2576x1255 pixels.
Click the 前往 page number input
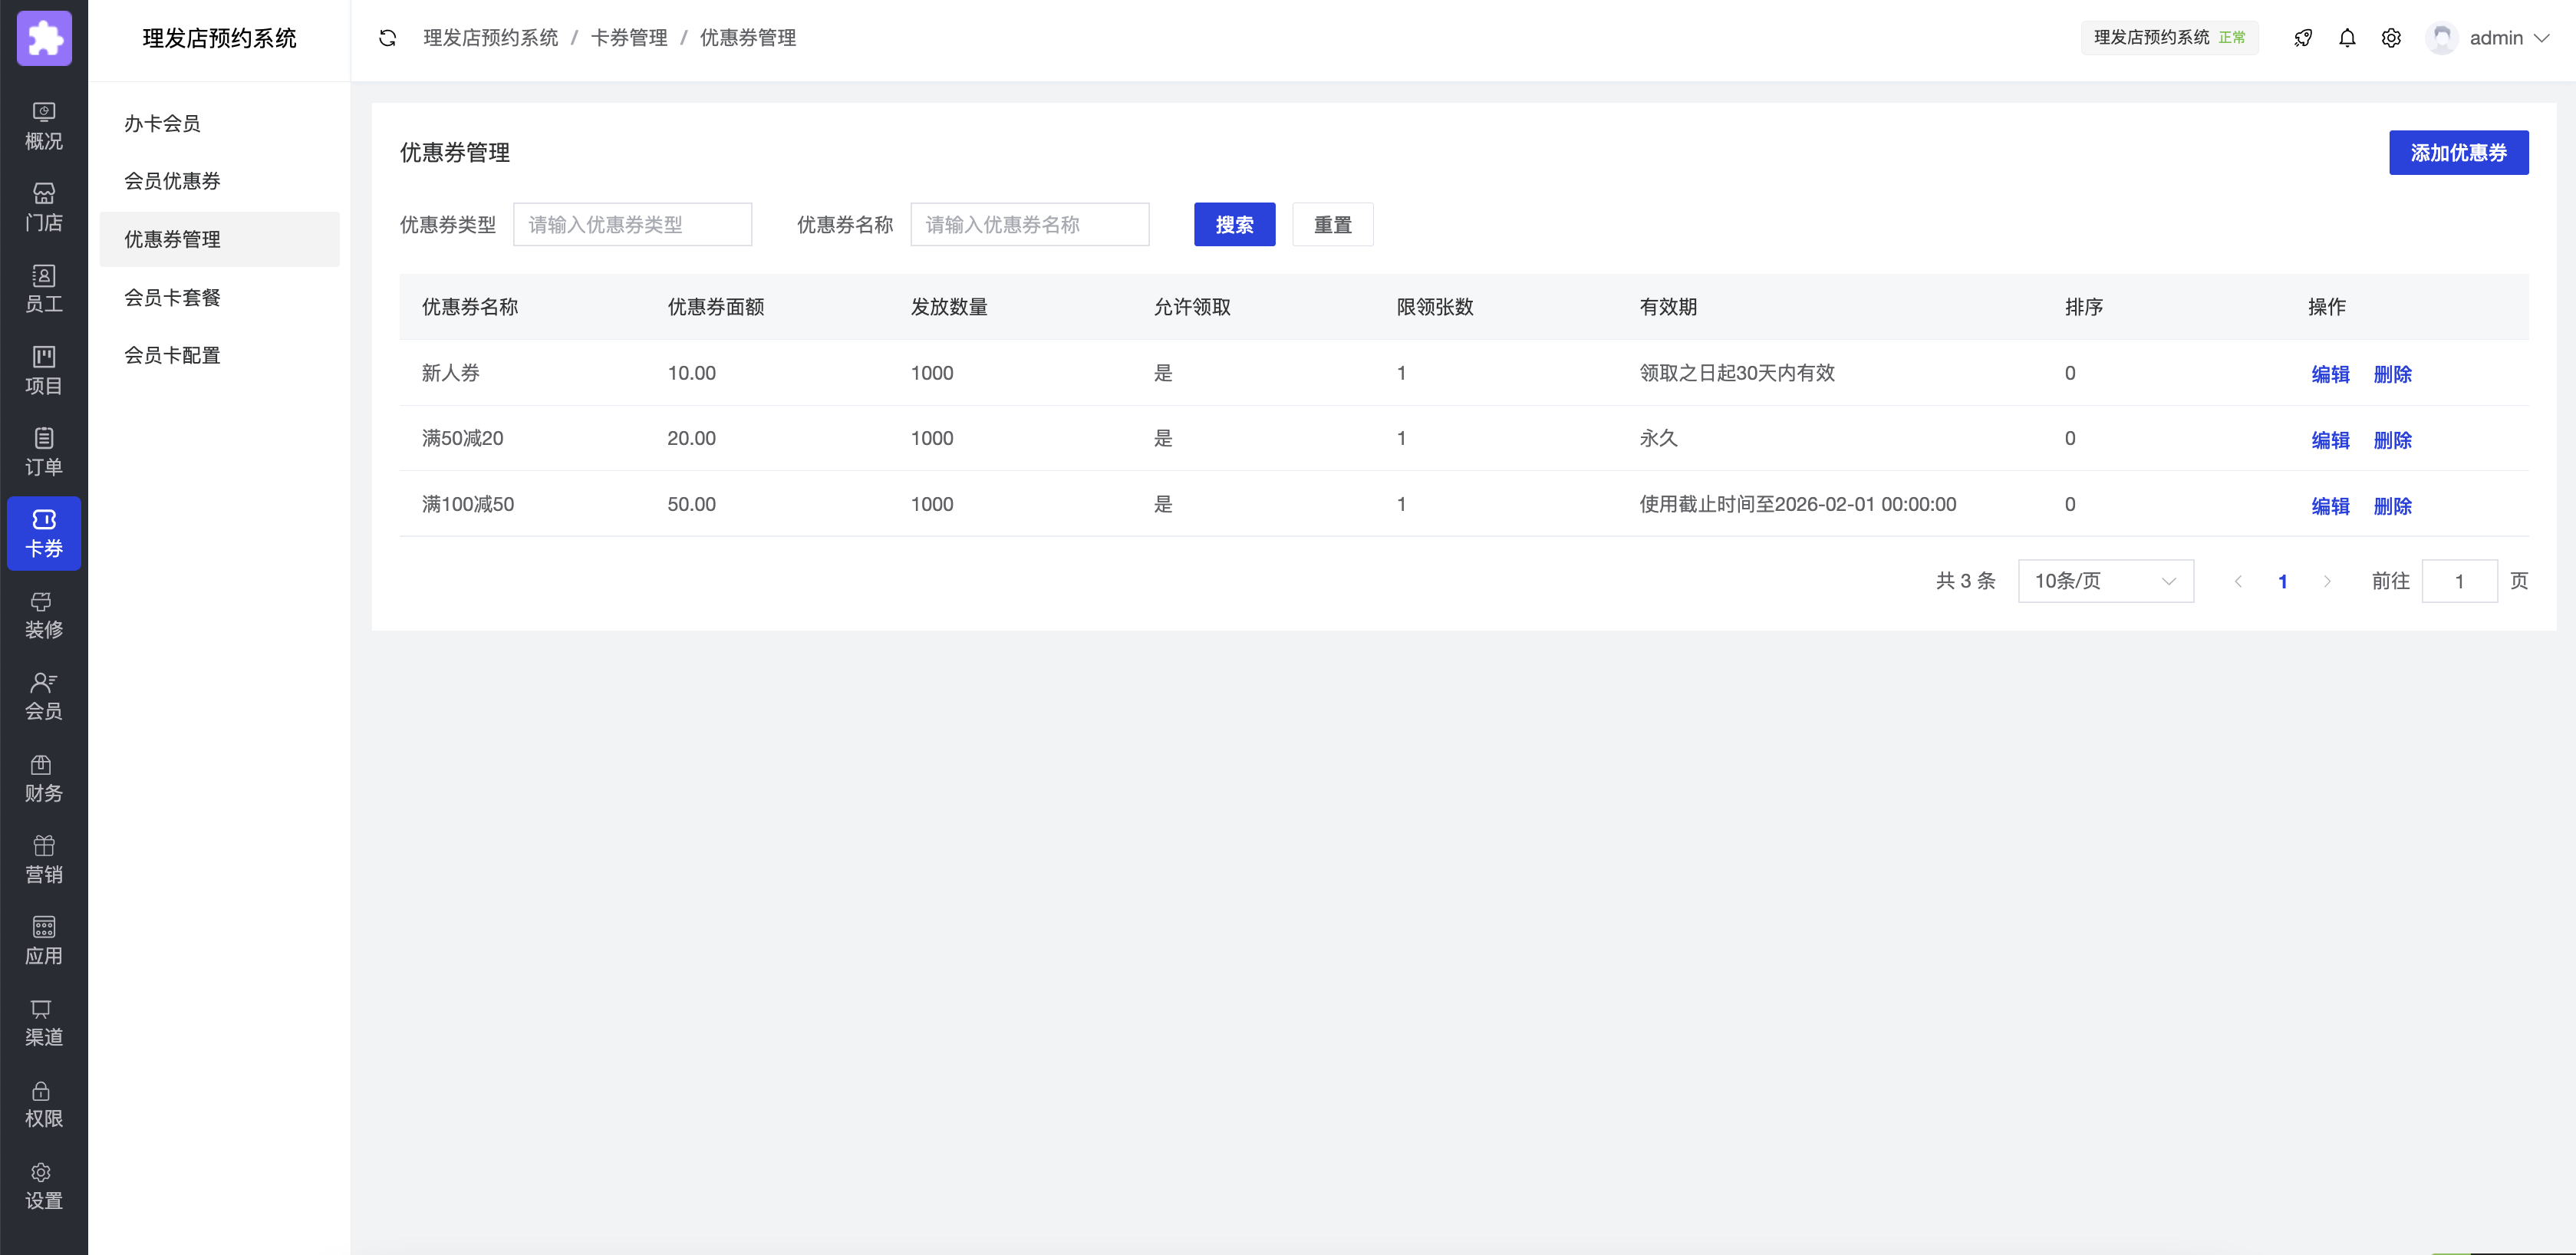coord(2459,581)
